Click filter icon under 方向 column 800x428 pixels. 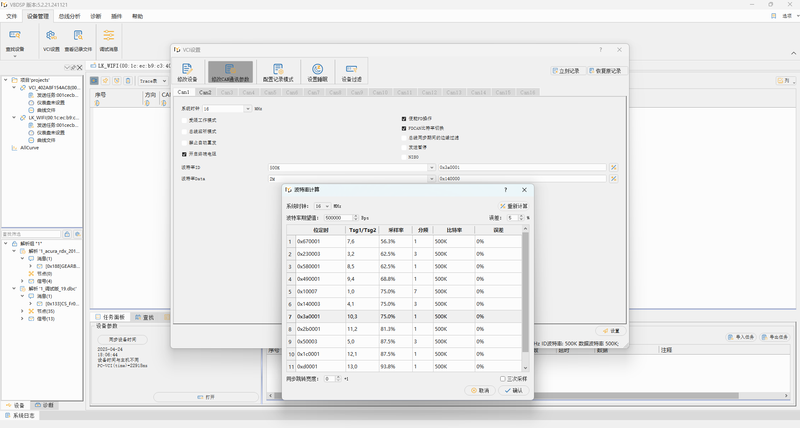click(x=147, y=103)
